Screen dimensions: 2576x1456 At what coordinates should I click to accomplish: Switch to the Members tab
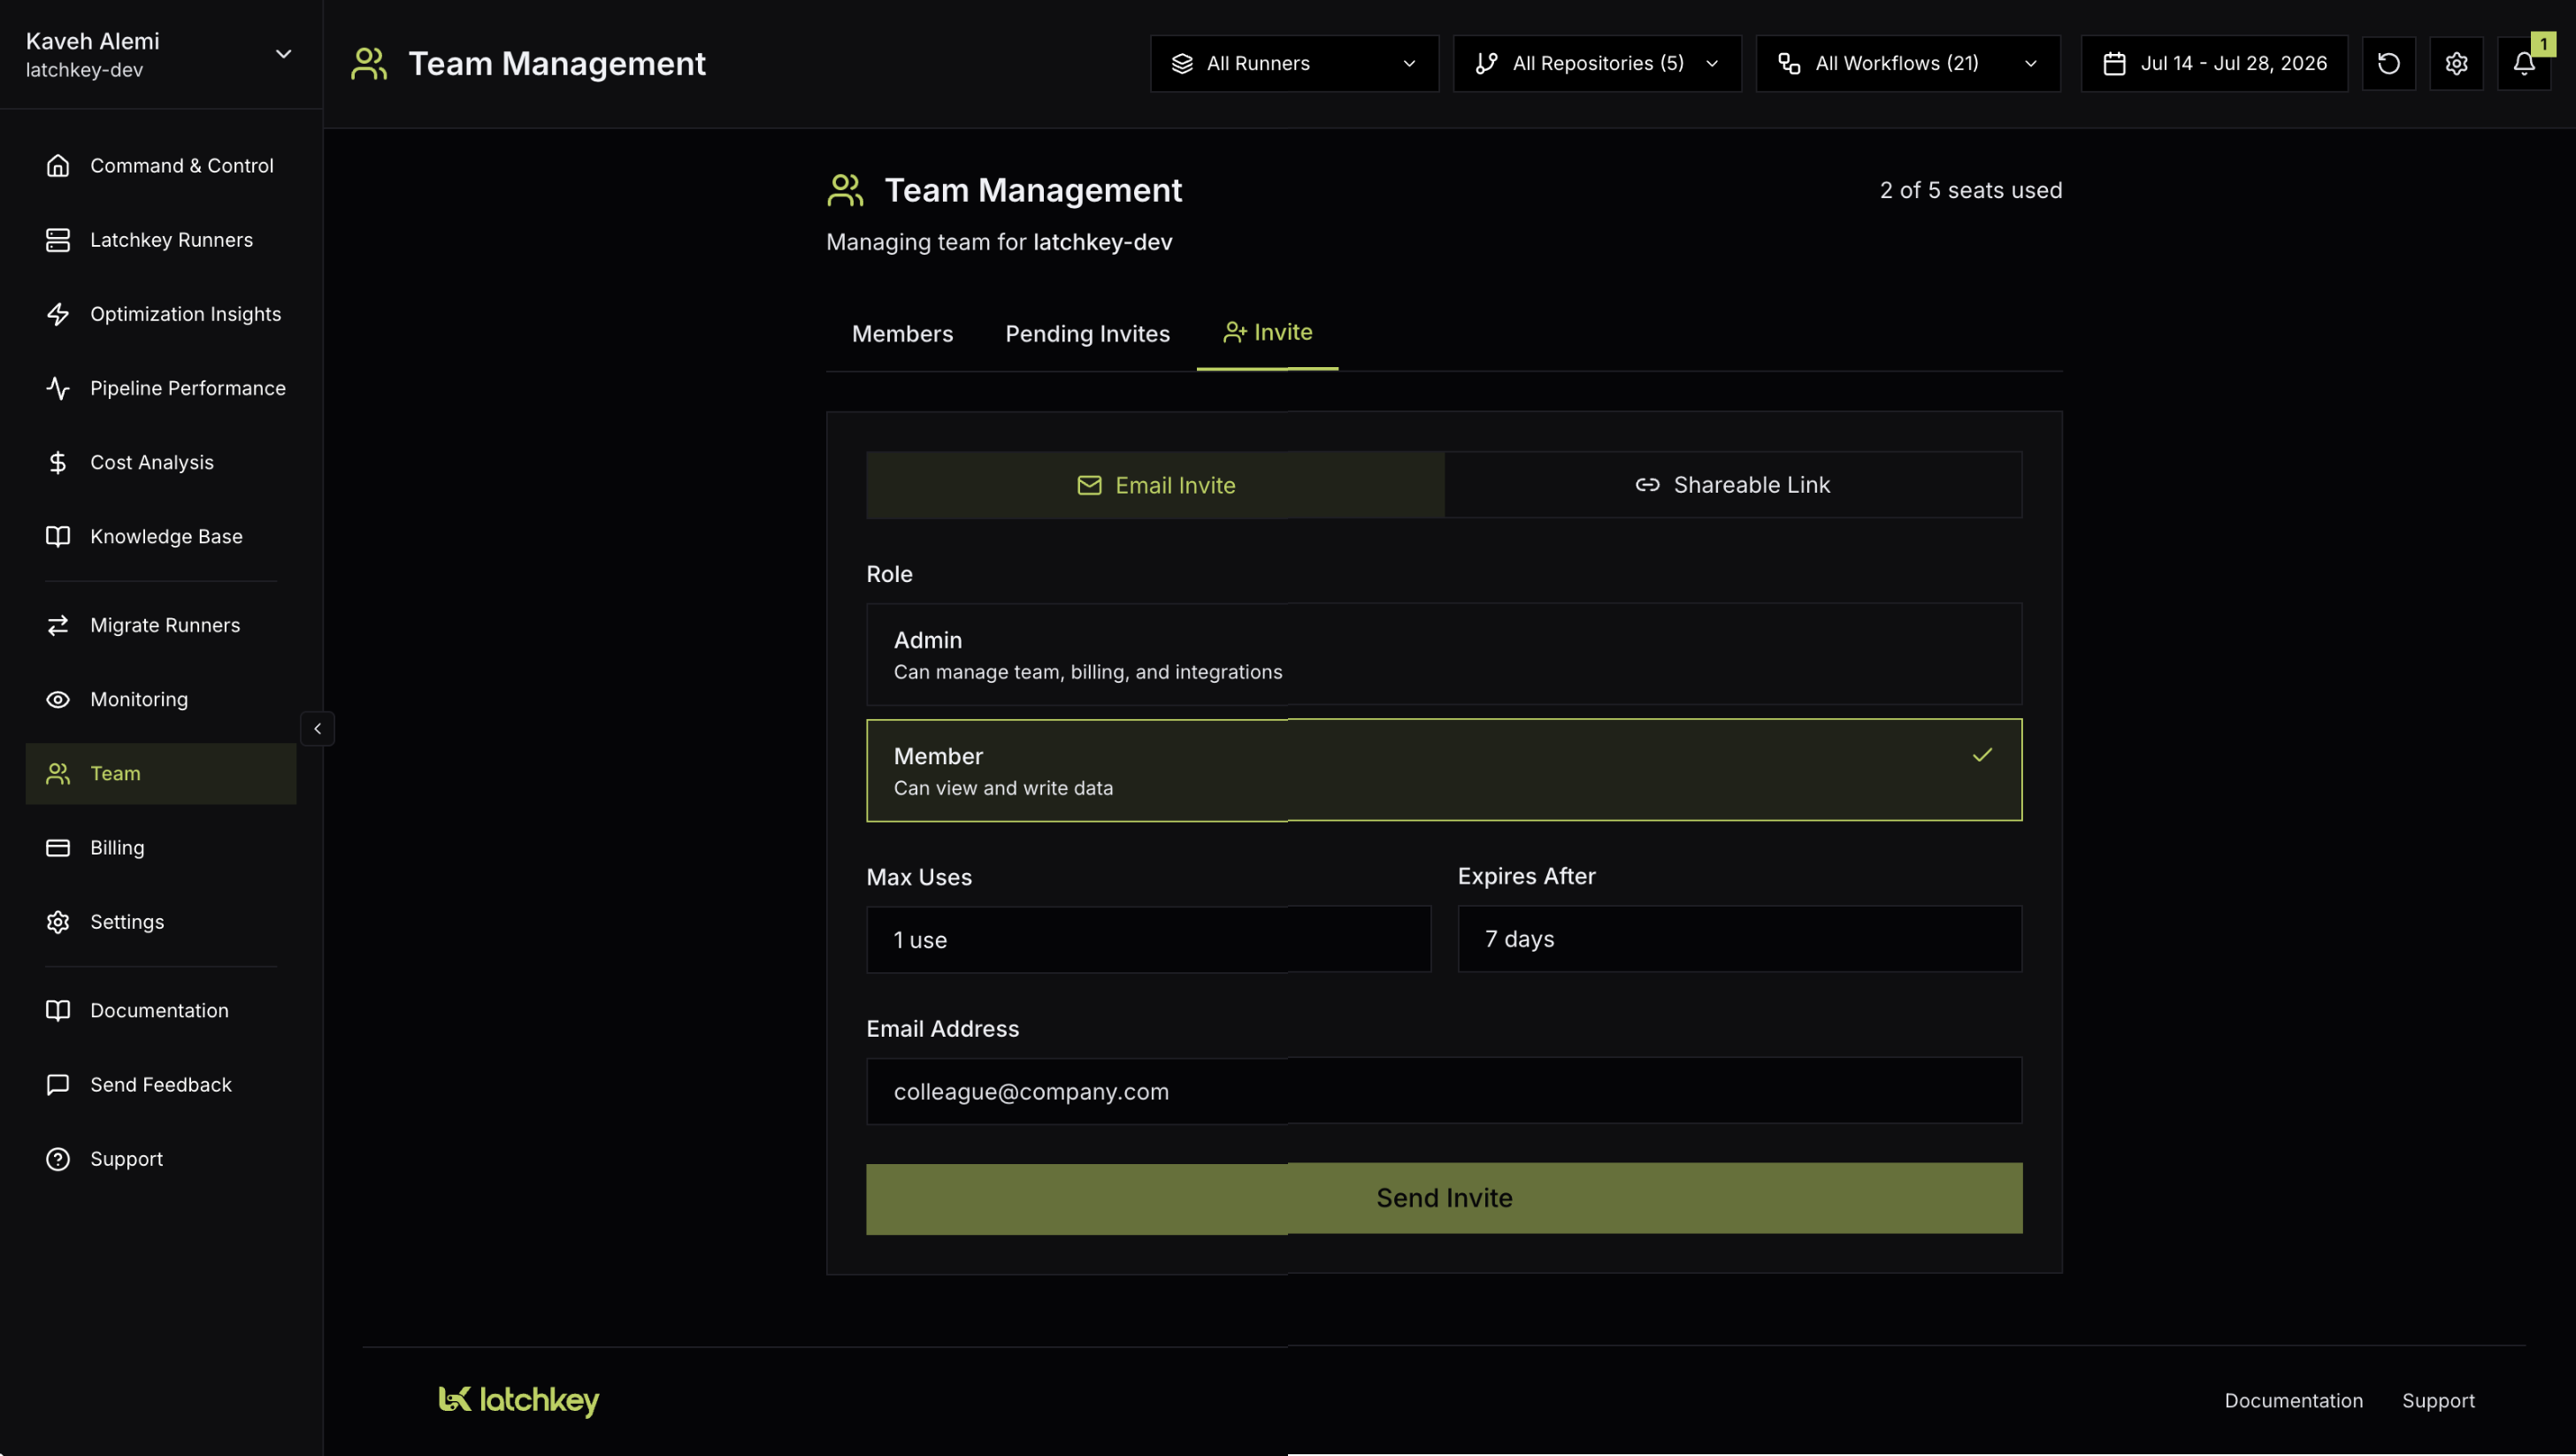click(902, 334)
